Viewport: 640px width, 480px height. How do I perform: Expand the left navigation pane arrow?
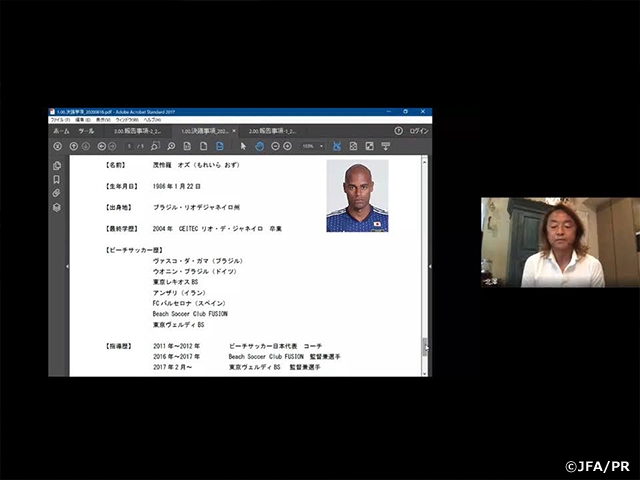(67, 266)
